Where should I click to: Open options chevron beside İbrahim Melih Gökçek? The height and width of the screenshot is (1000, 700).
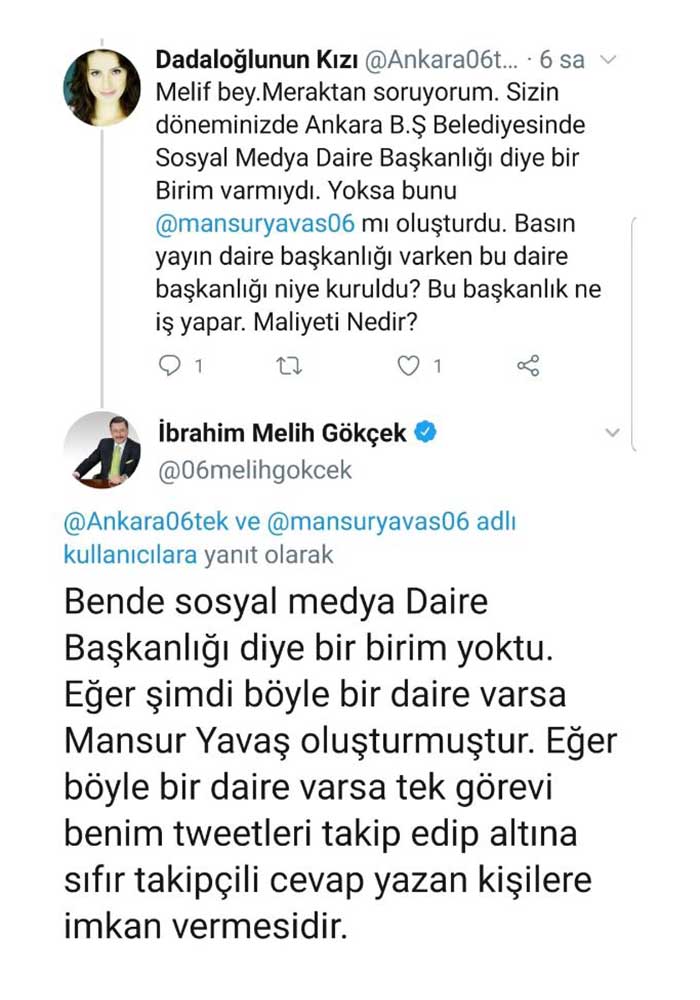(x=613, y=433)
